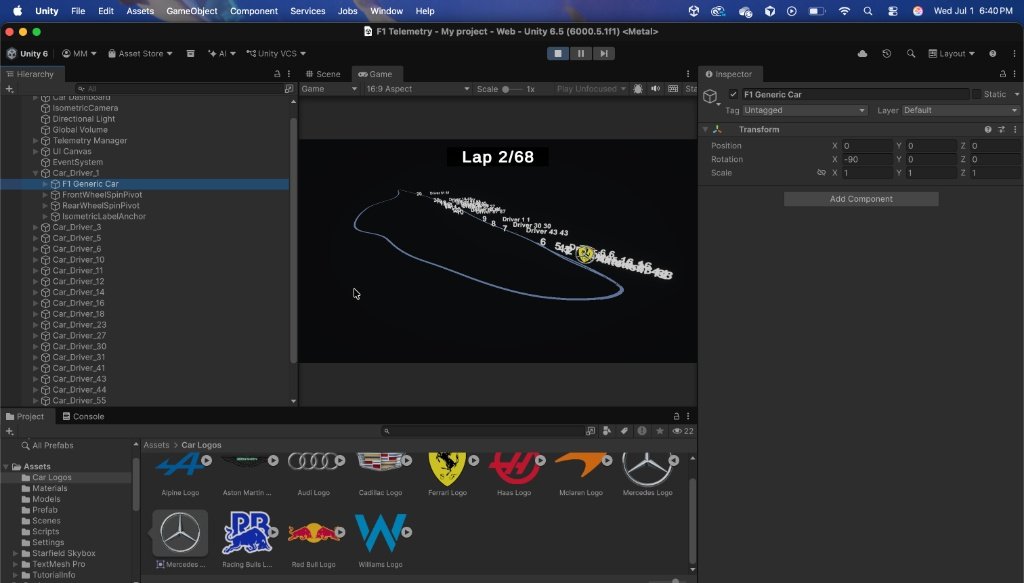
Task: Open the Unity VCS dropdown
Action: (276, 54)
